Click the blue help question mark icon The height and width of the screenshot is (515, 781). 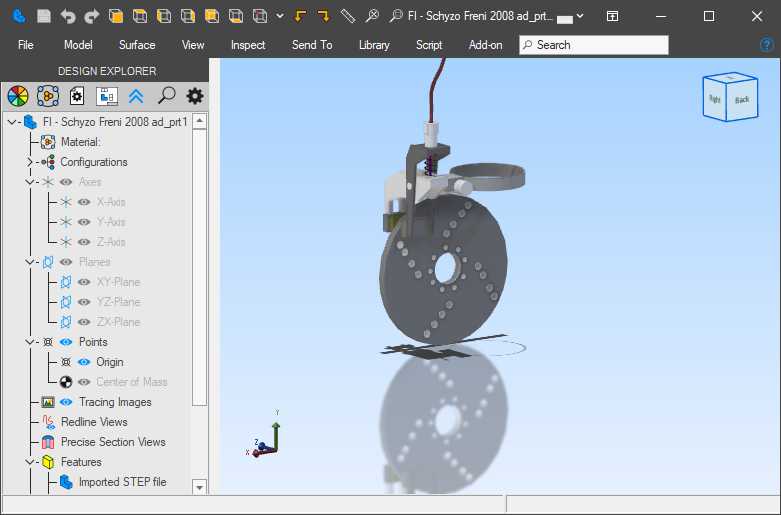(x=767, y=45)
